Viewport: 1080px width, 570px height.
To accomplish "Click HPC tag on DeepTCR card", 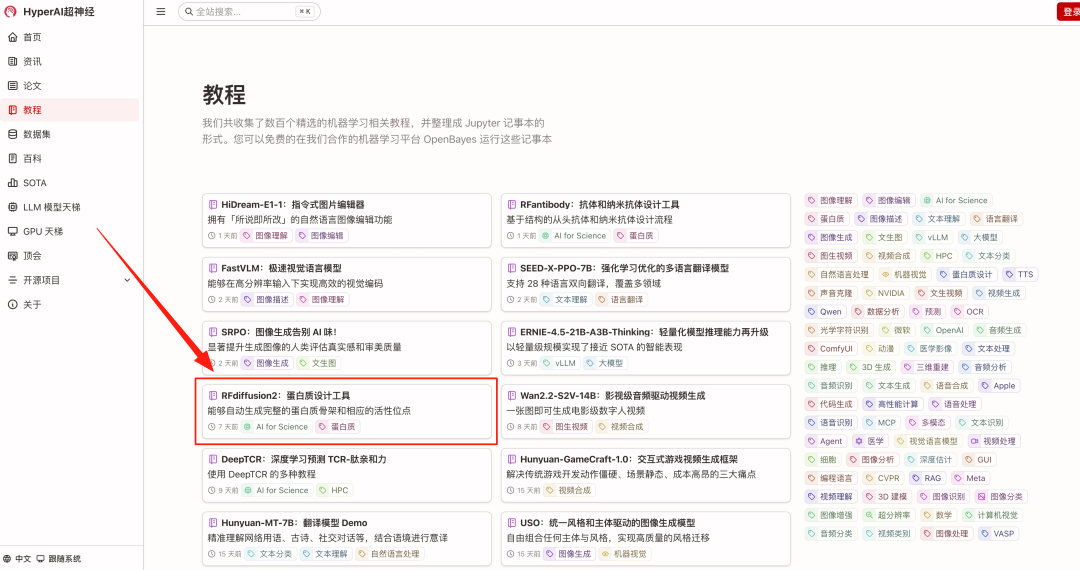I will 334,490.
